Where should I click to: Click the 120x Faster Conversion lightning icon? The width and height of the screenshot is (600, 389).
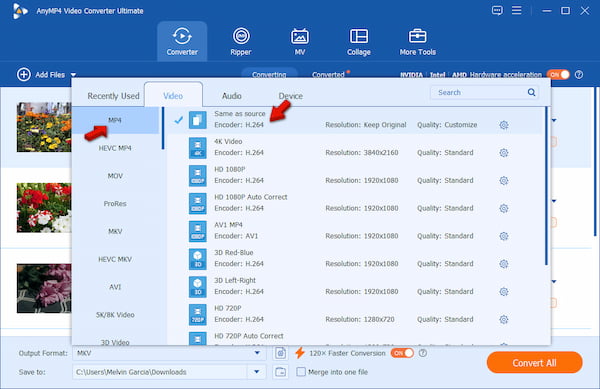[x=300, y=353]
